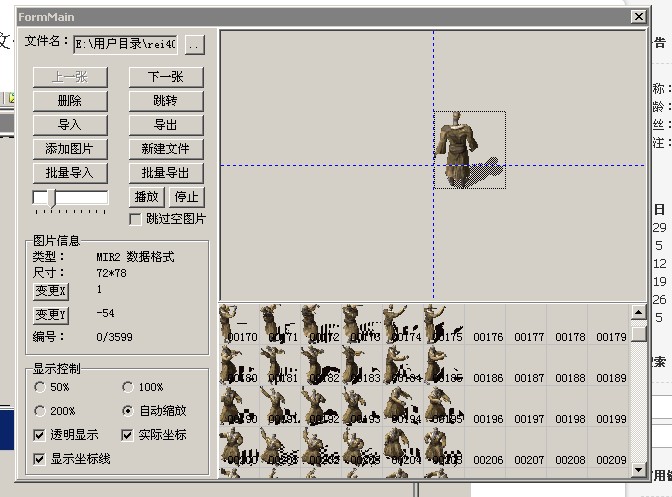Select sprite thumbnail 00191
This screenshot has width=672, height=497.
tap(280, 406)
